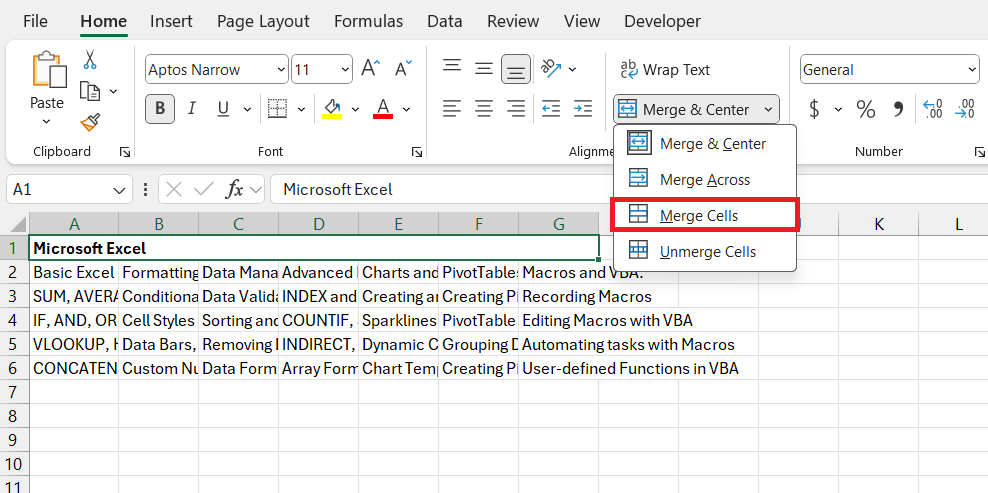Switch to Page Layout tab
This screenshot has height=493, width=988.
tap(263, 21)
